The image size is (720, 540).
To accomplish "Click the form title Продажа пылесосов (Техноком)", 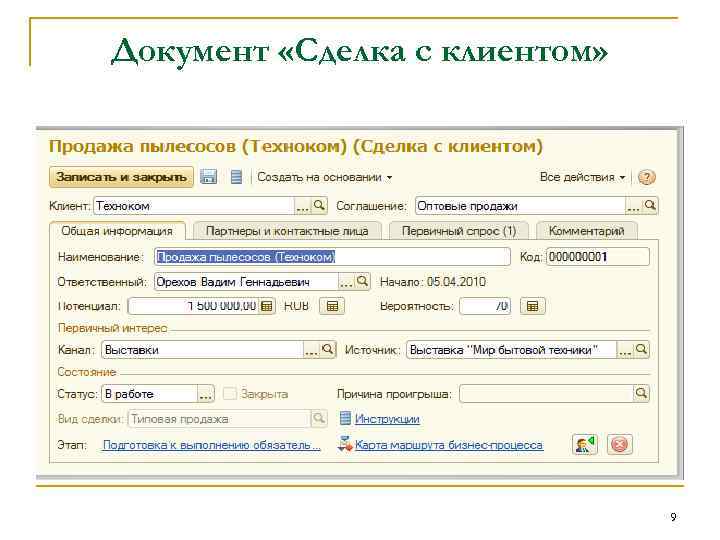I will click(x=295, y=146).
